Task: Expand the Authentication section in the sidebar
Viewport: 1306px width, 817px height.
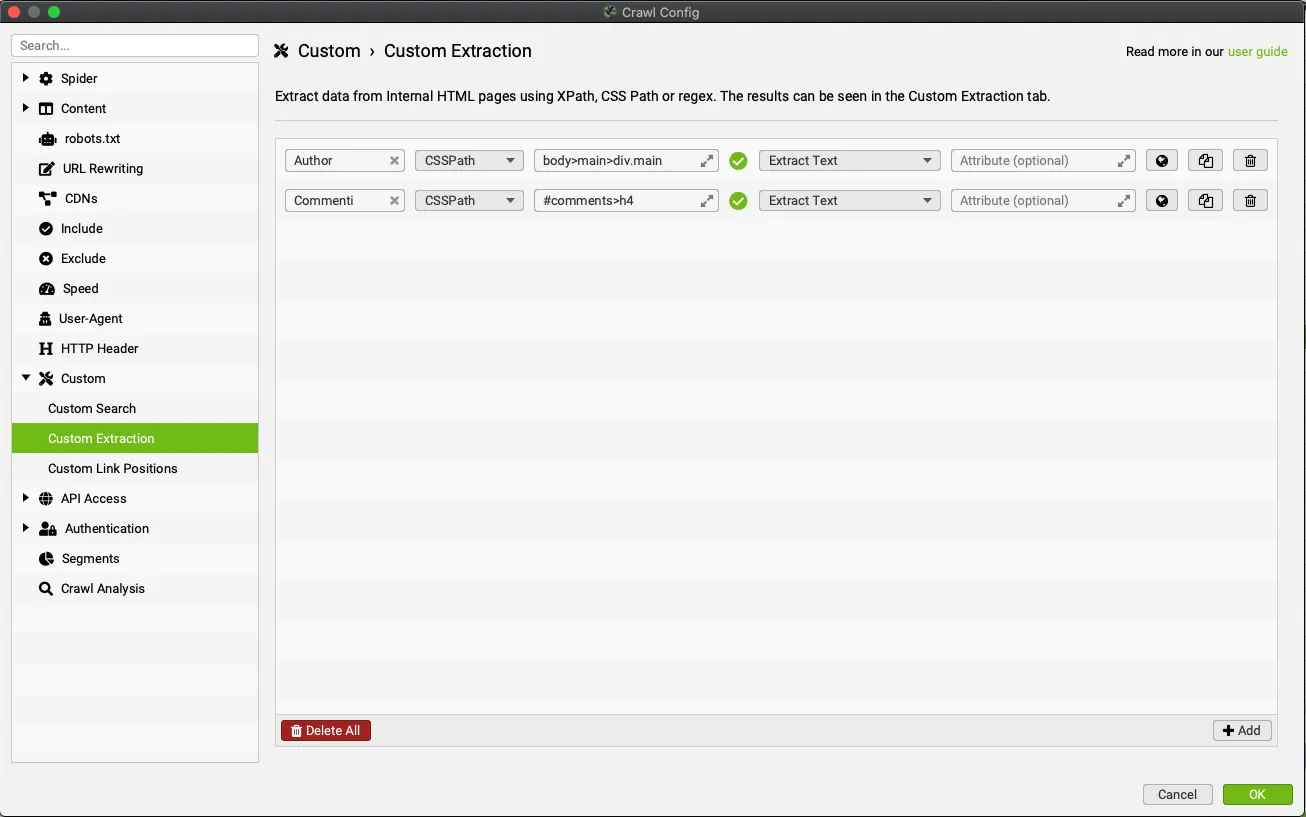Action: [25, 528]
